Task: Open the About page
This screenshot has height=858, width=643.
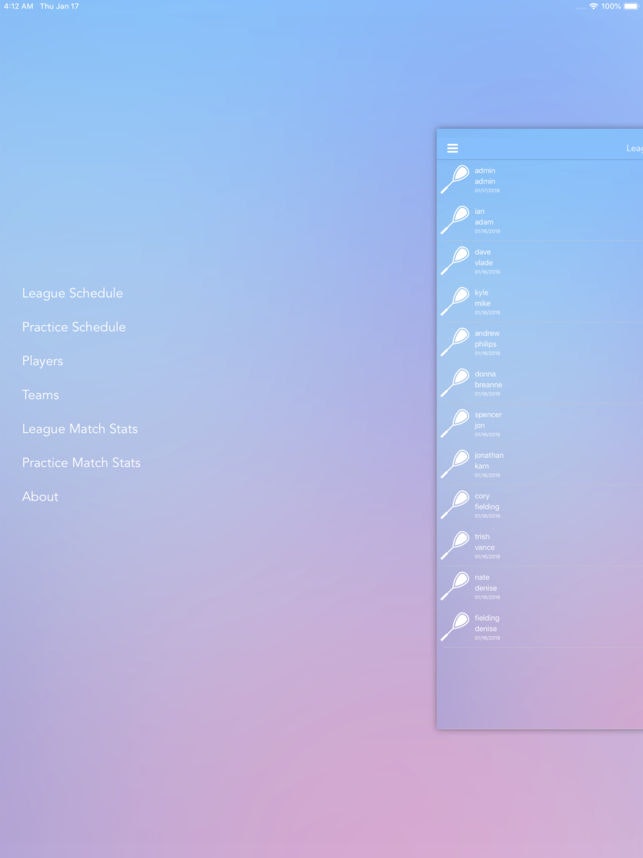Action: click(40, 497)
